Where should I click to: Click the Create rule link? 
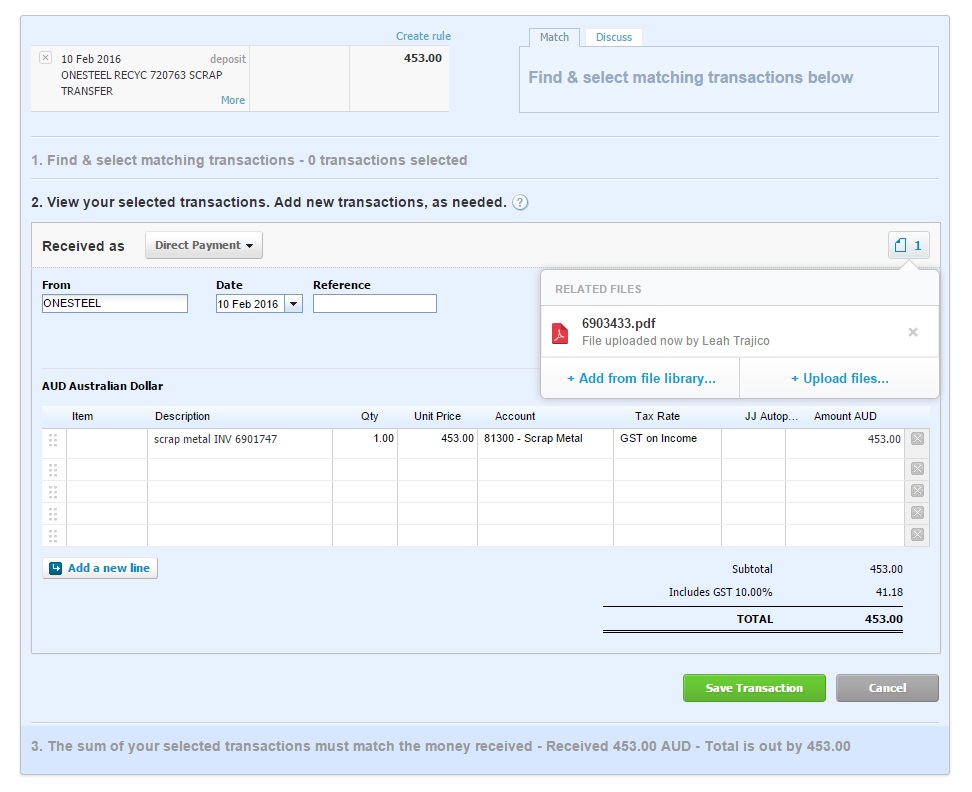423,36
